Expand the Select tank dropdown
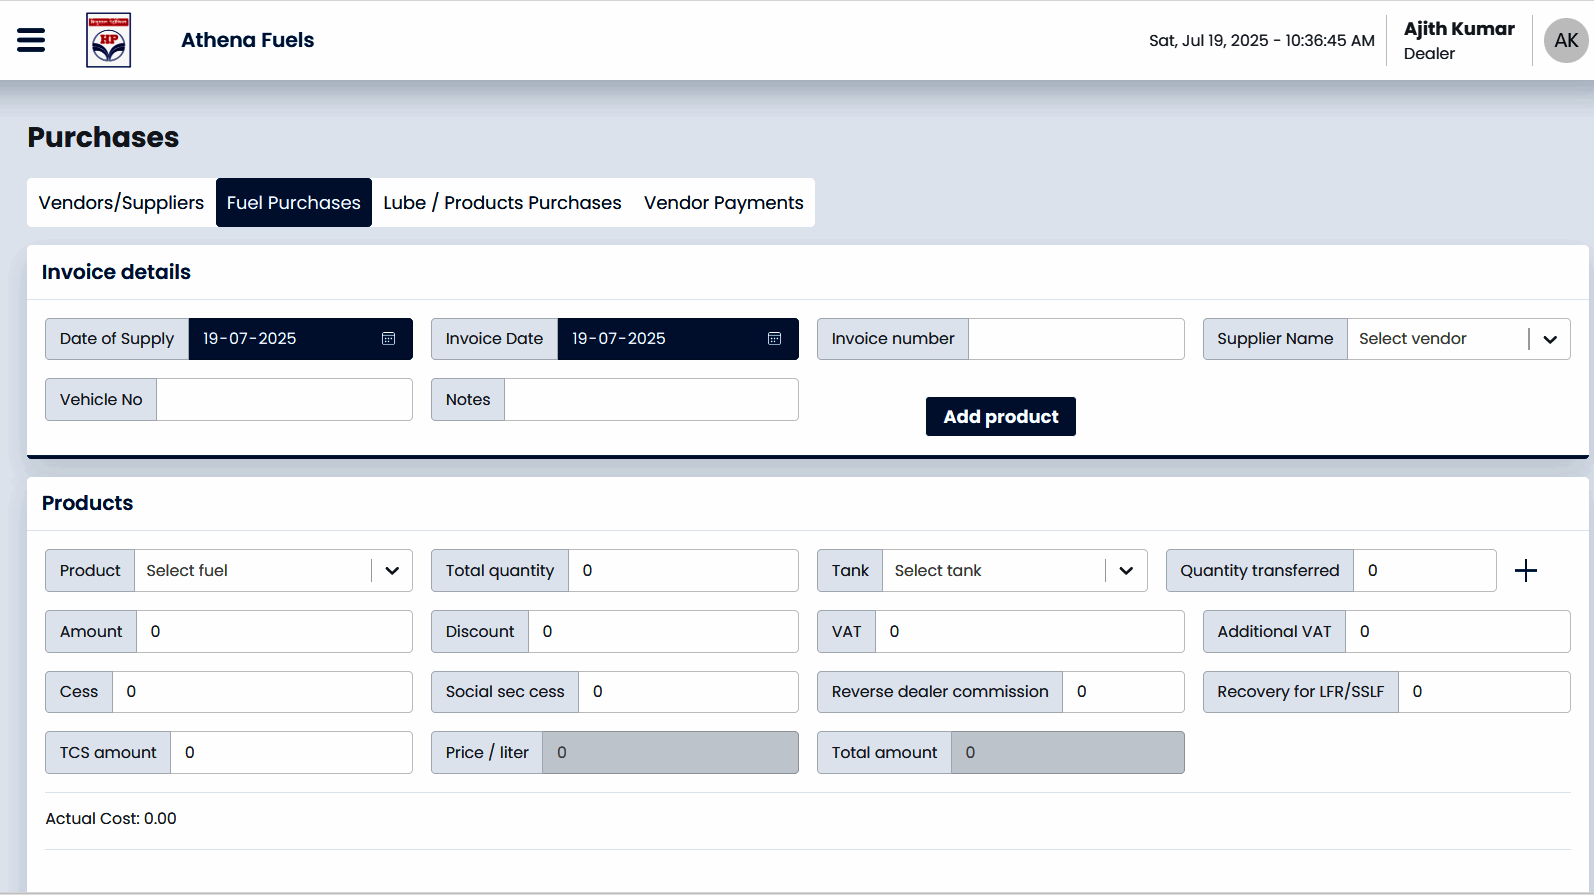The image size is (1594, 895). pyautogui.click(x=1125, y=571)
